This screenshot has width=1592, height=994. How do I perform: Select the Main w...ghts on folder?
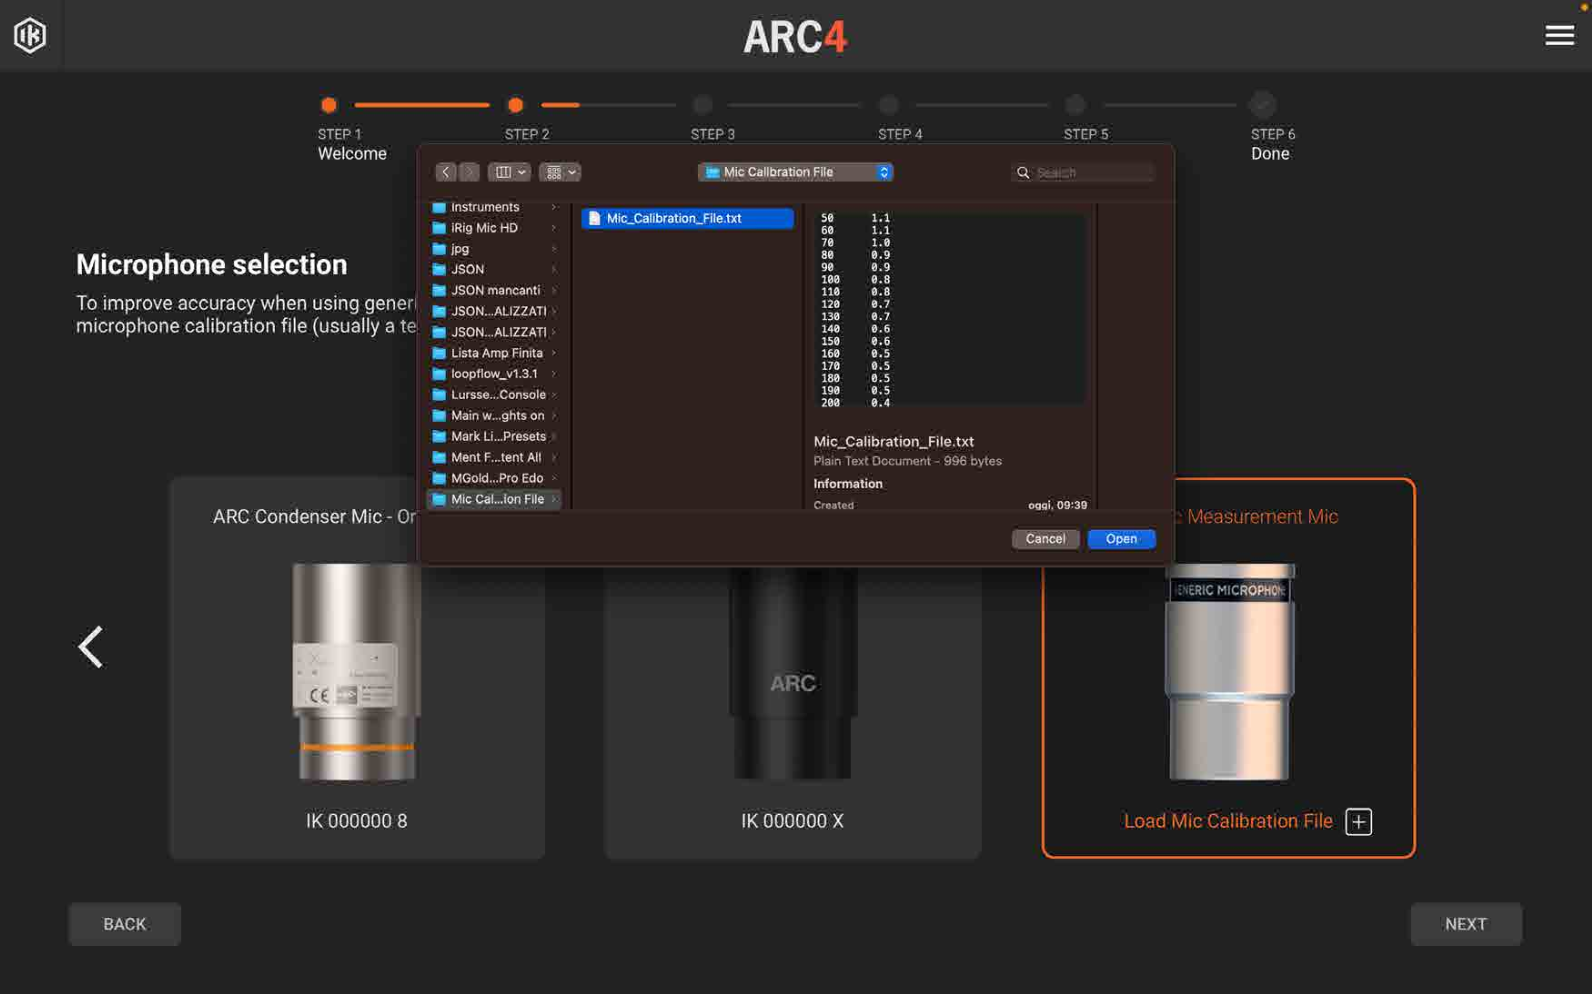coord(494,416)
